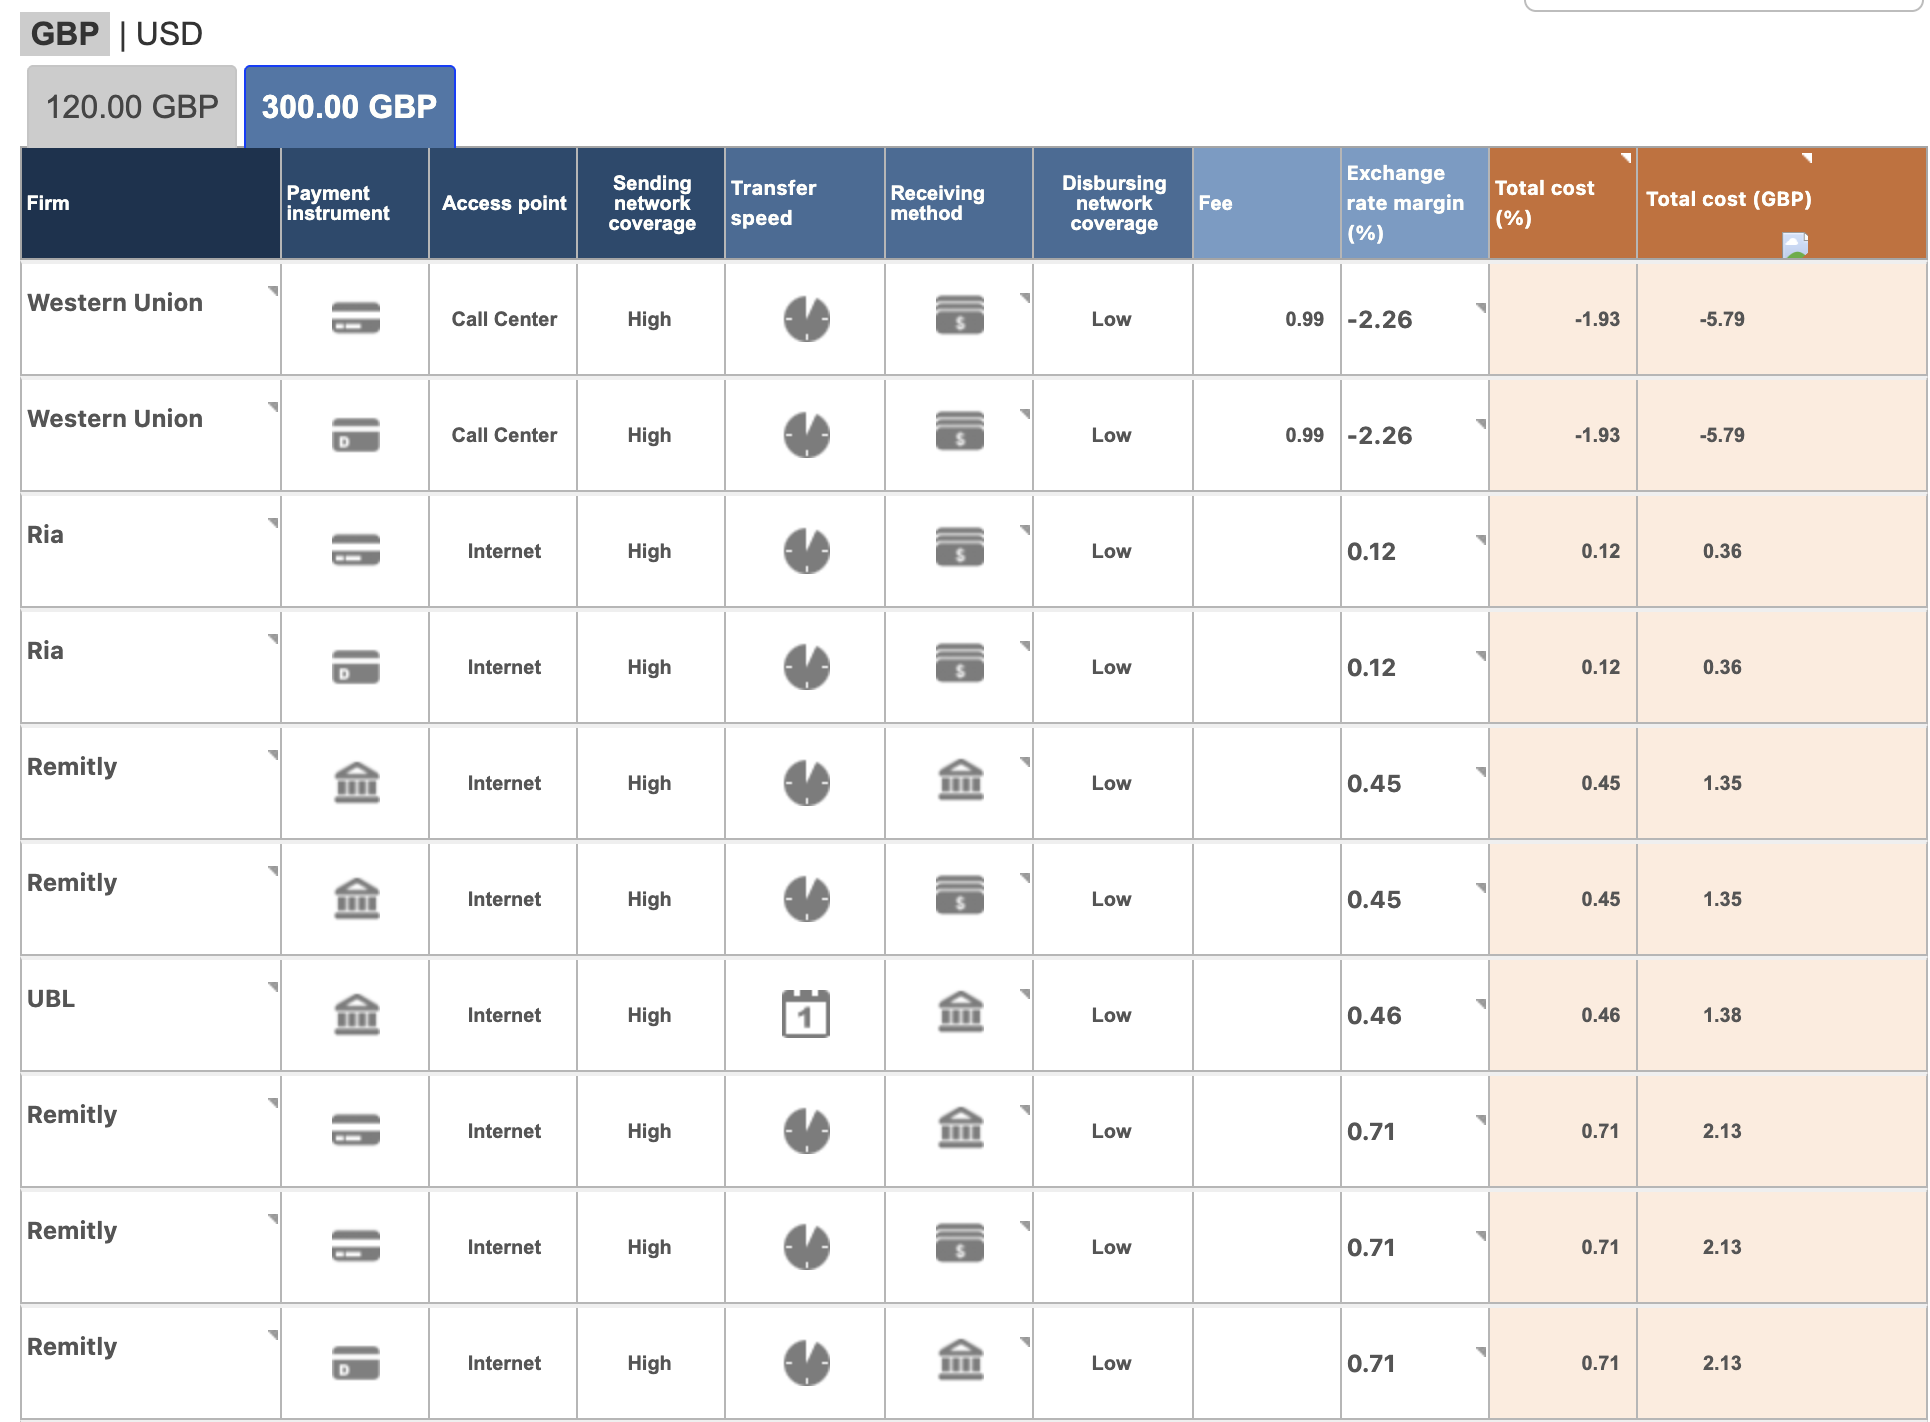The image size is (1930, 1422).
Task: Click small image icon in Total cost (GBP) header
Action: [x=1795, y=245]
